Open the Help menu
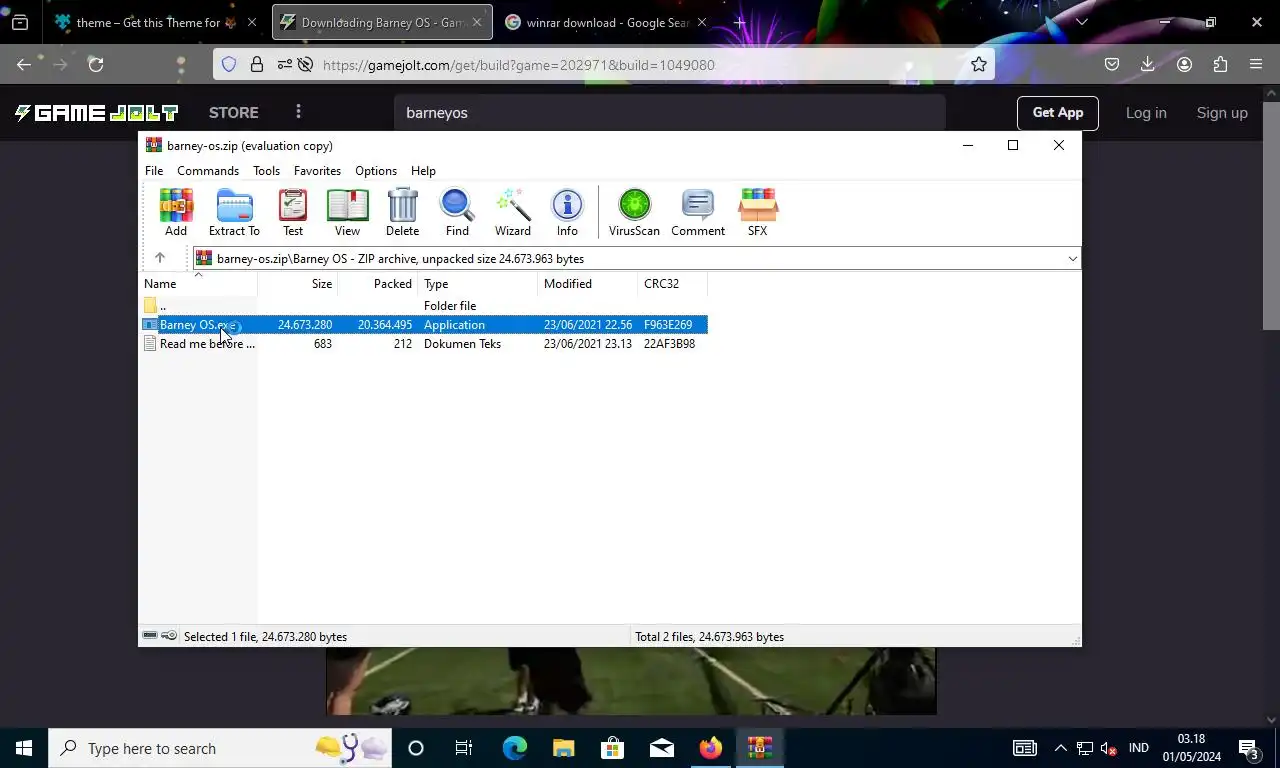1280x768 pixels. pos(423,171)
